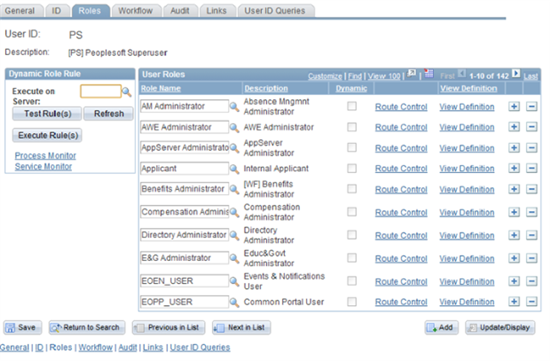550x361 pixels.
Task: Show next rows in User Roles grid
Action: tap(516, 73)
